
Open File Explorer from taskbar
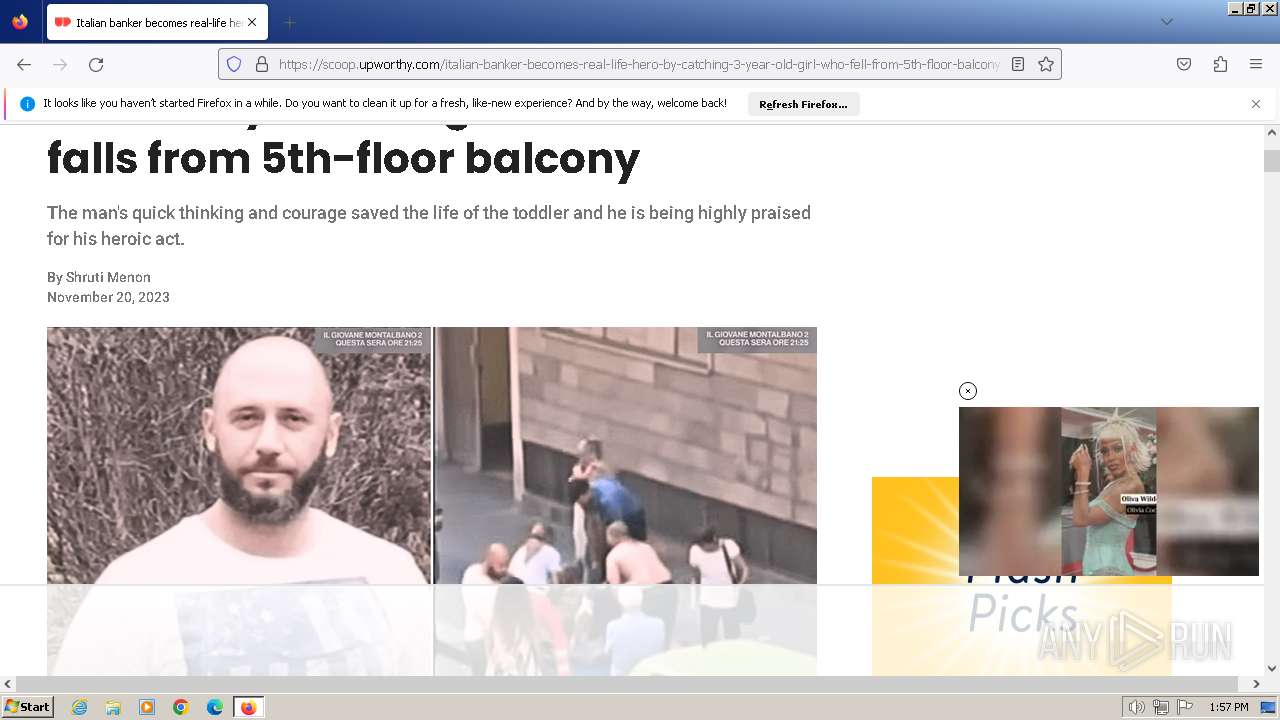point(113,707)
